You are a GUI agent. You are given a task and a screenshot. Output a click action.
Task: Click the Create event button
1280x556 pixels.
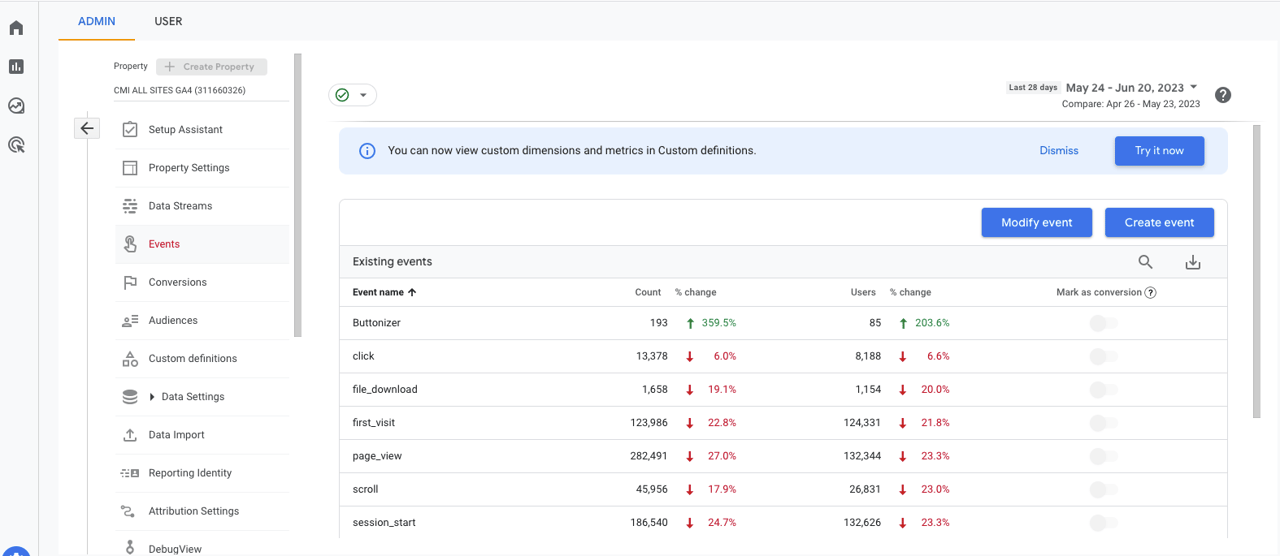point(1159,223)
